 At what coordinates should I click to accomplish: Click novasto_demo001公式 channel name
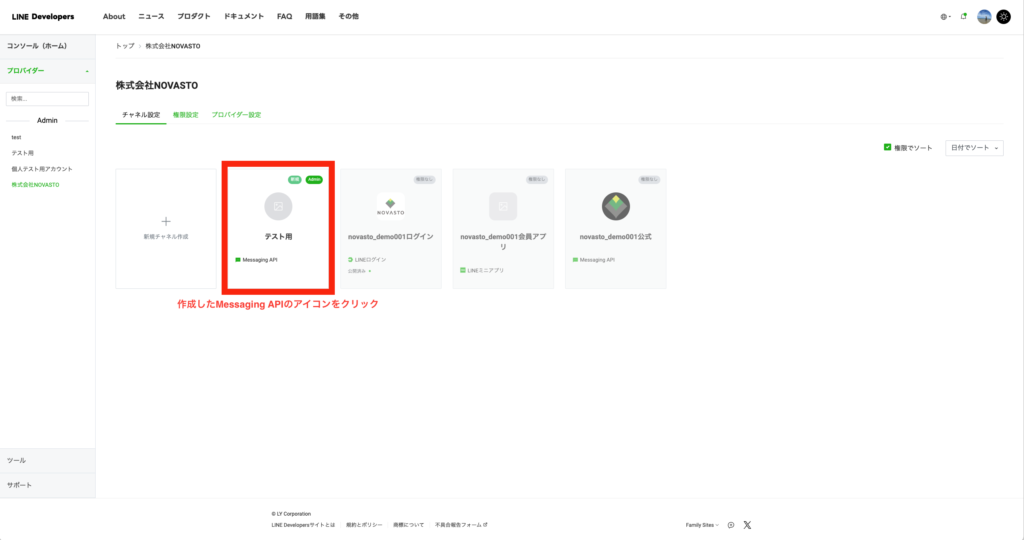coord(615,237)
